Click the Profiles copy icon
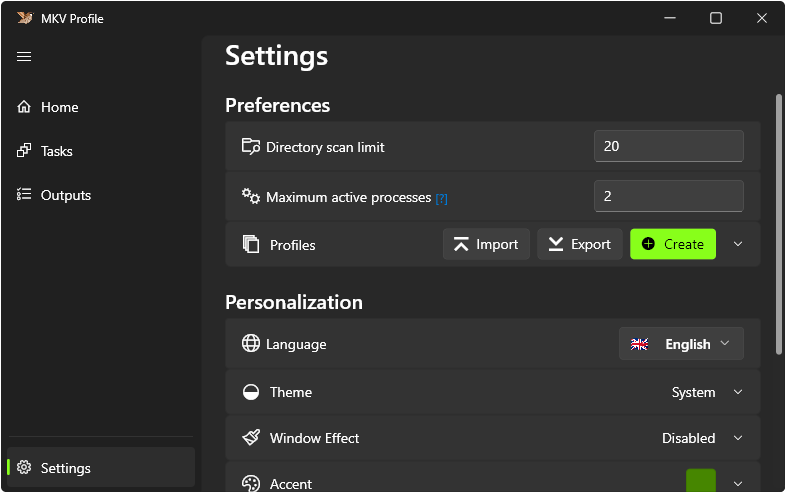Screen dimensions: 786x493 (251, 244)
